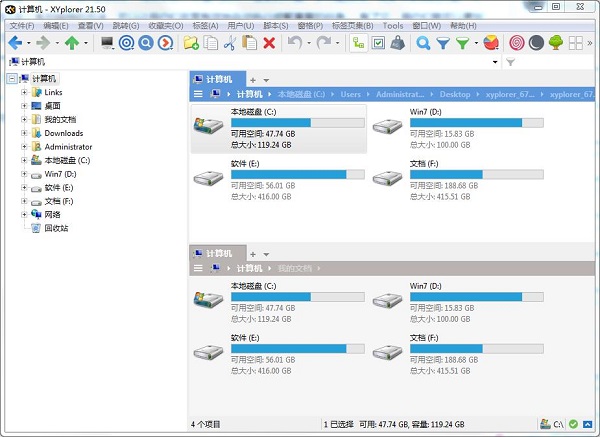This screenshot has width=600, height=437.
Task: Click the Paste clipboard icon
Action: (x=249, y=43)
